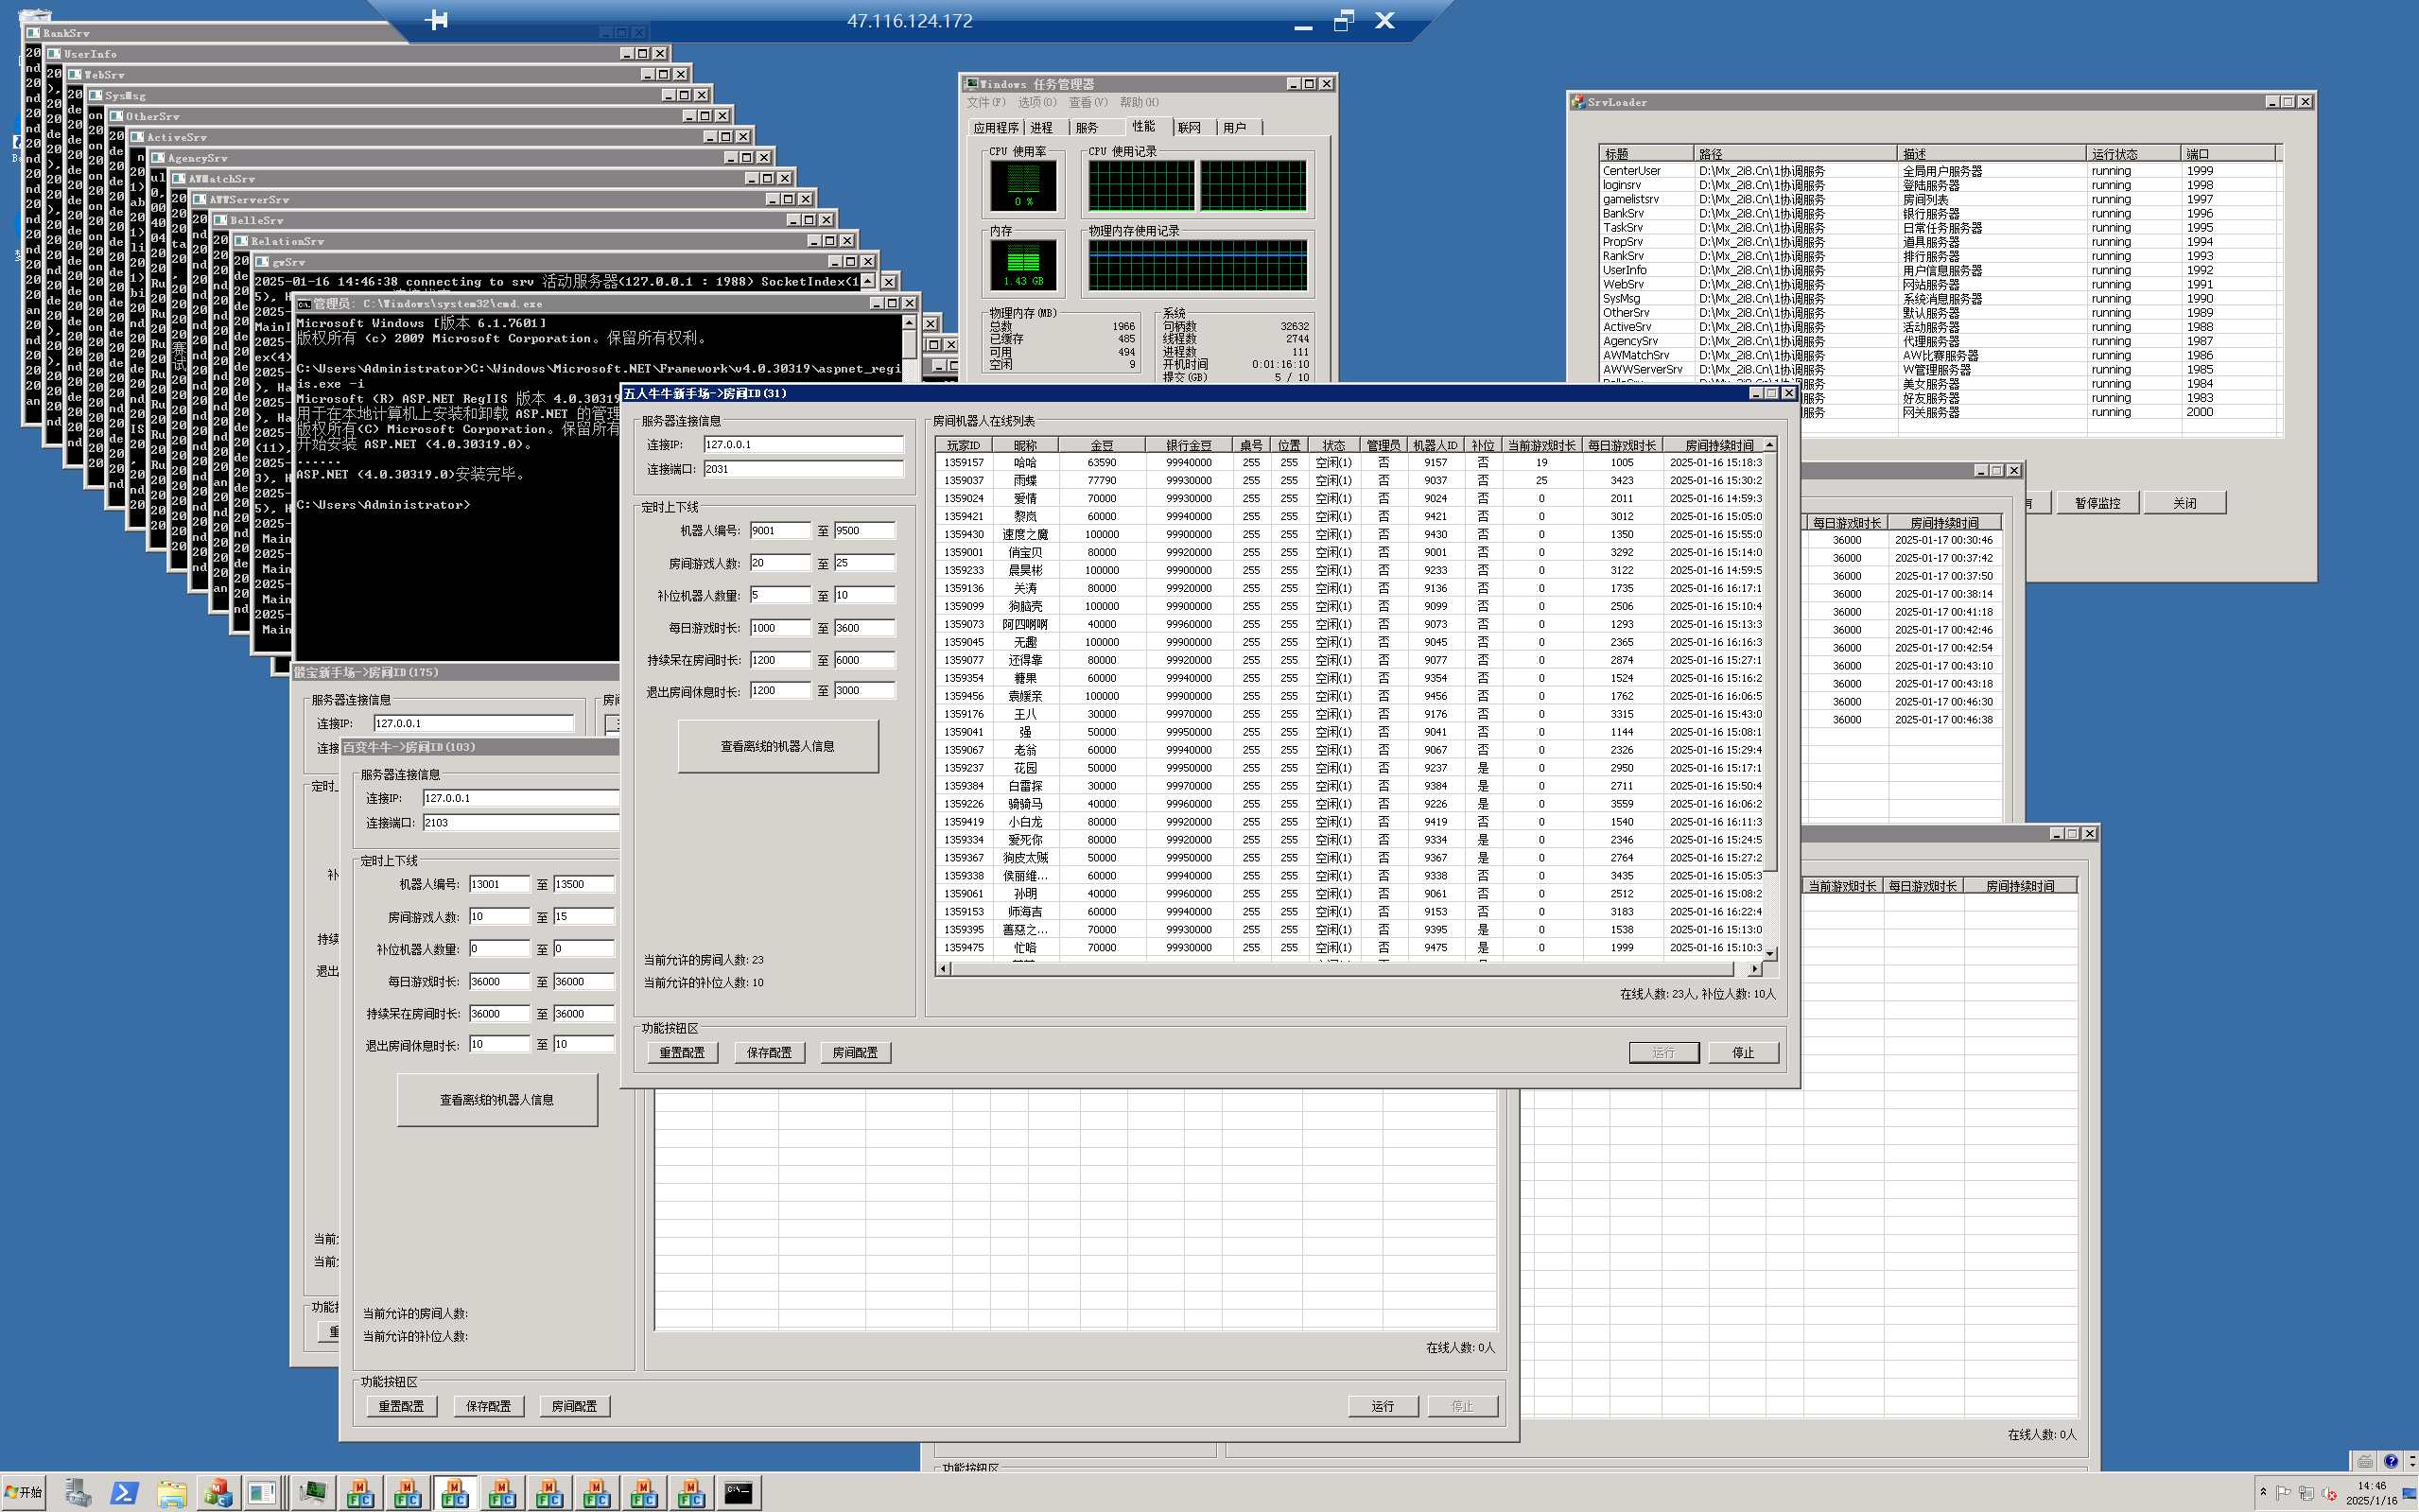The width and height of the screenshot is (2419, 1512).
Task: Open Windows Explorer folder icon in taskbar
Action: tap(171, 1493)
